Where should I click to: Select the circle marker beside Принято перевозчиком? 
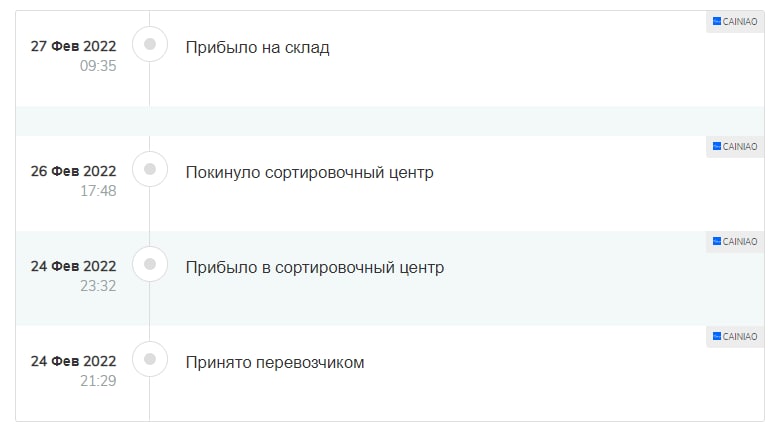pos(150,359)
